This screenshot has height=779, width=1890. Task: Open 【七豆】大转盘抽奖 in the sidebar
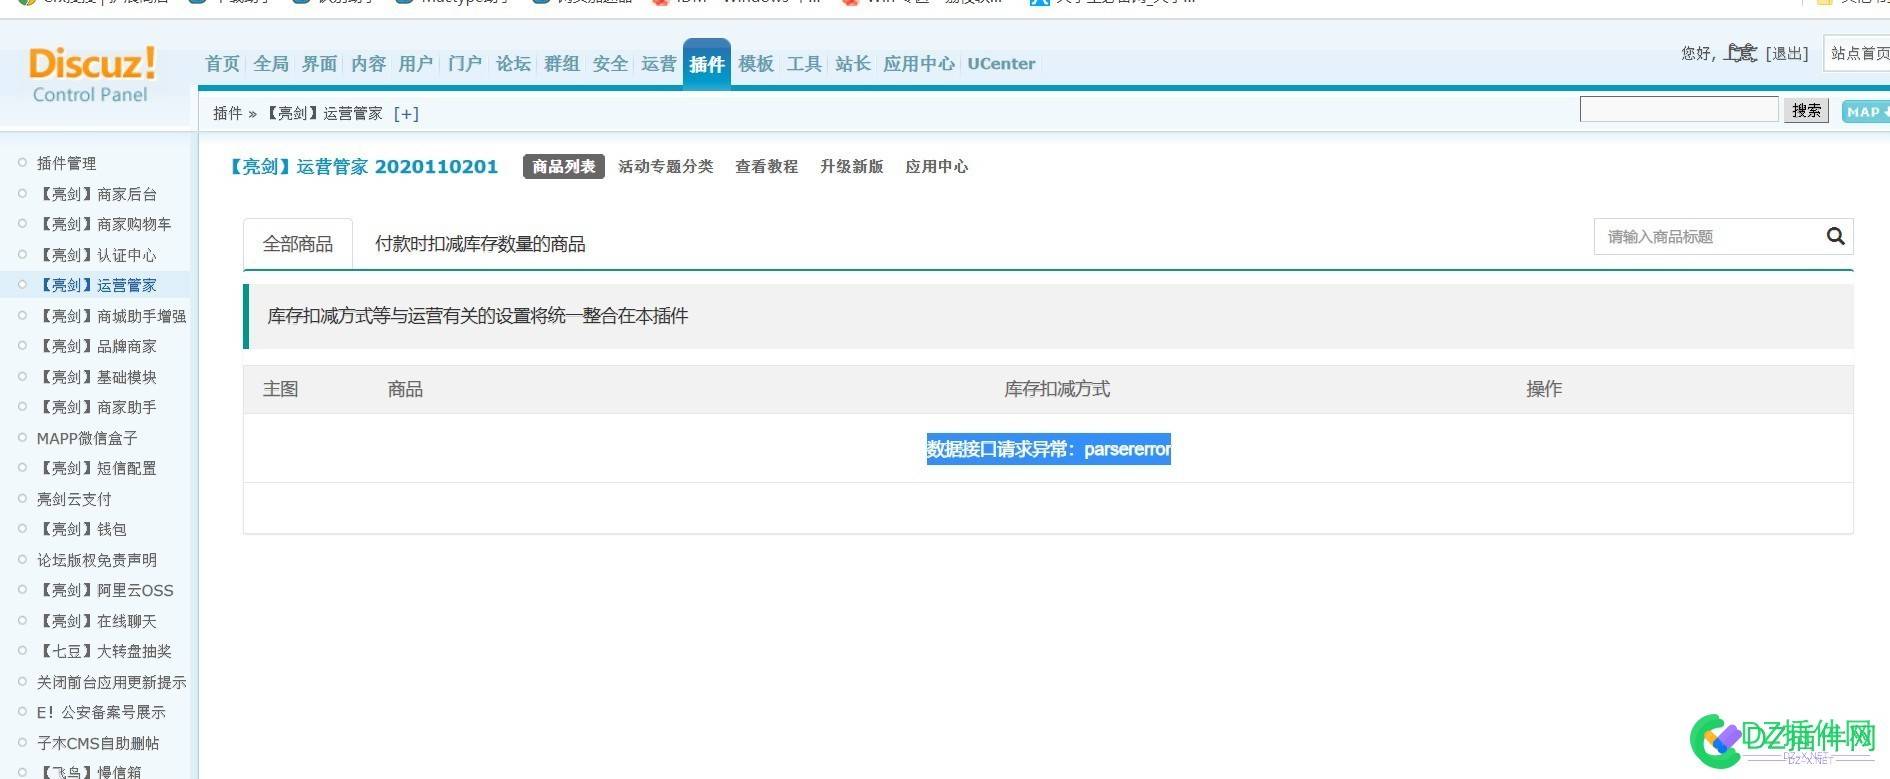104,651
